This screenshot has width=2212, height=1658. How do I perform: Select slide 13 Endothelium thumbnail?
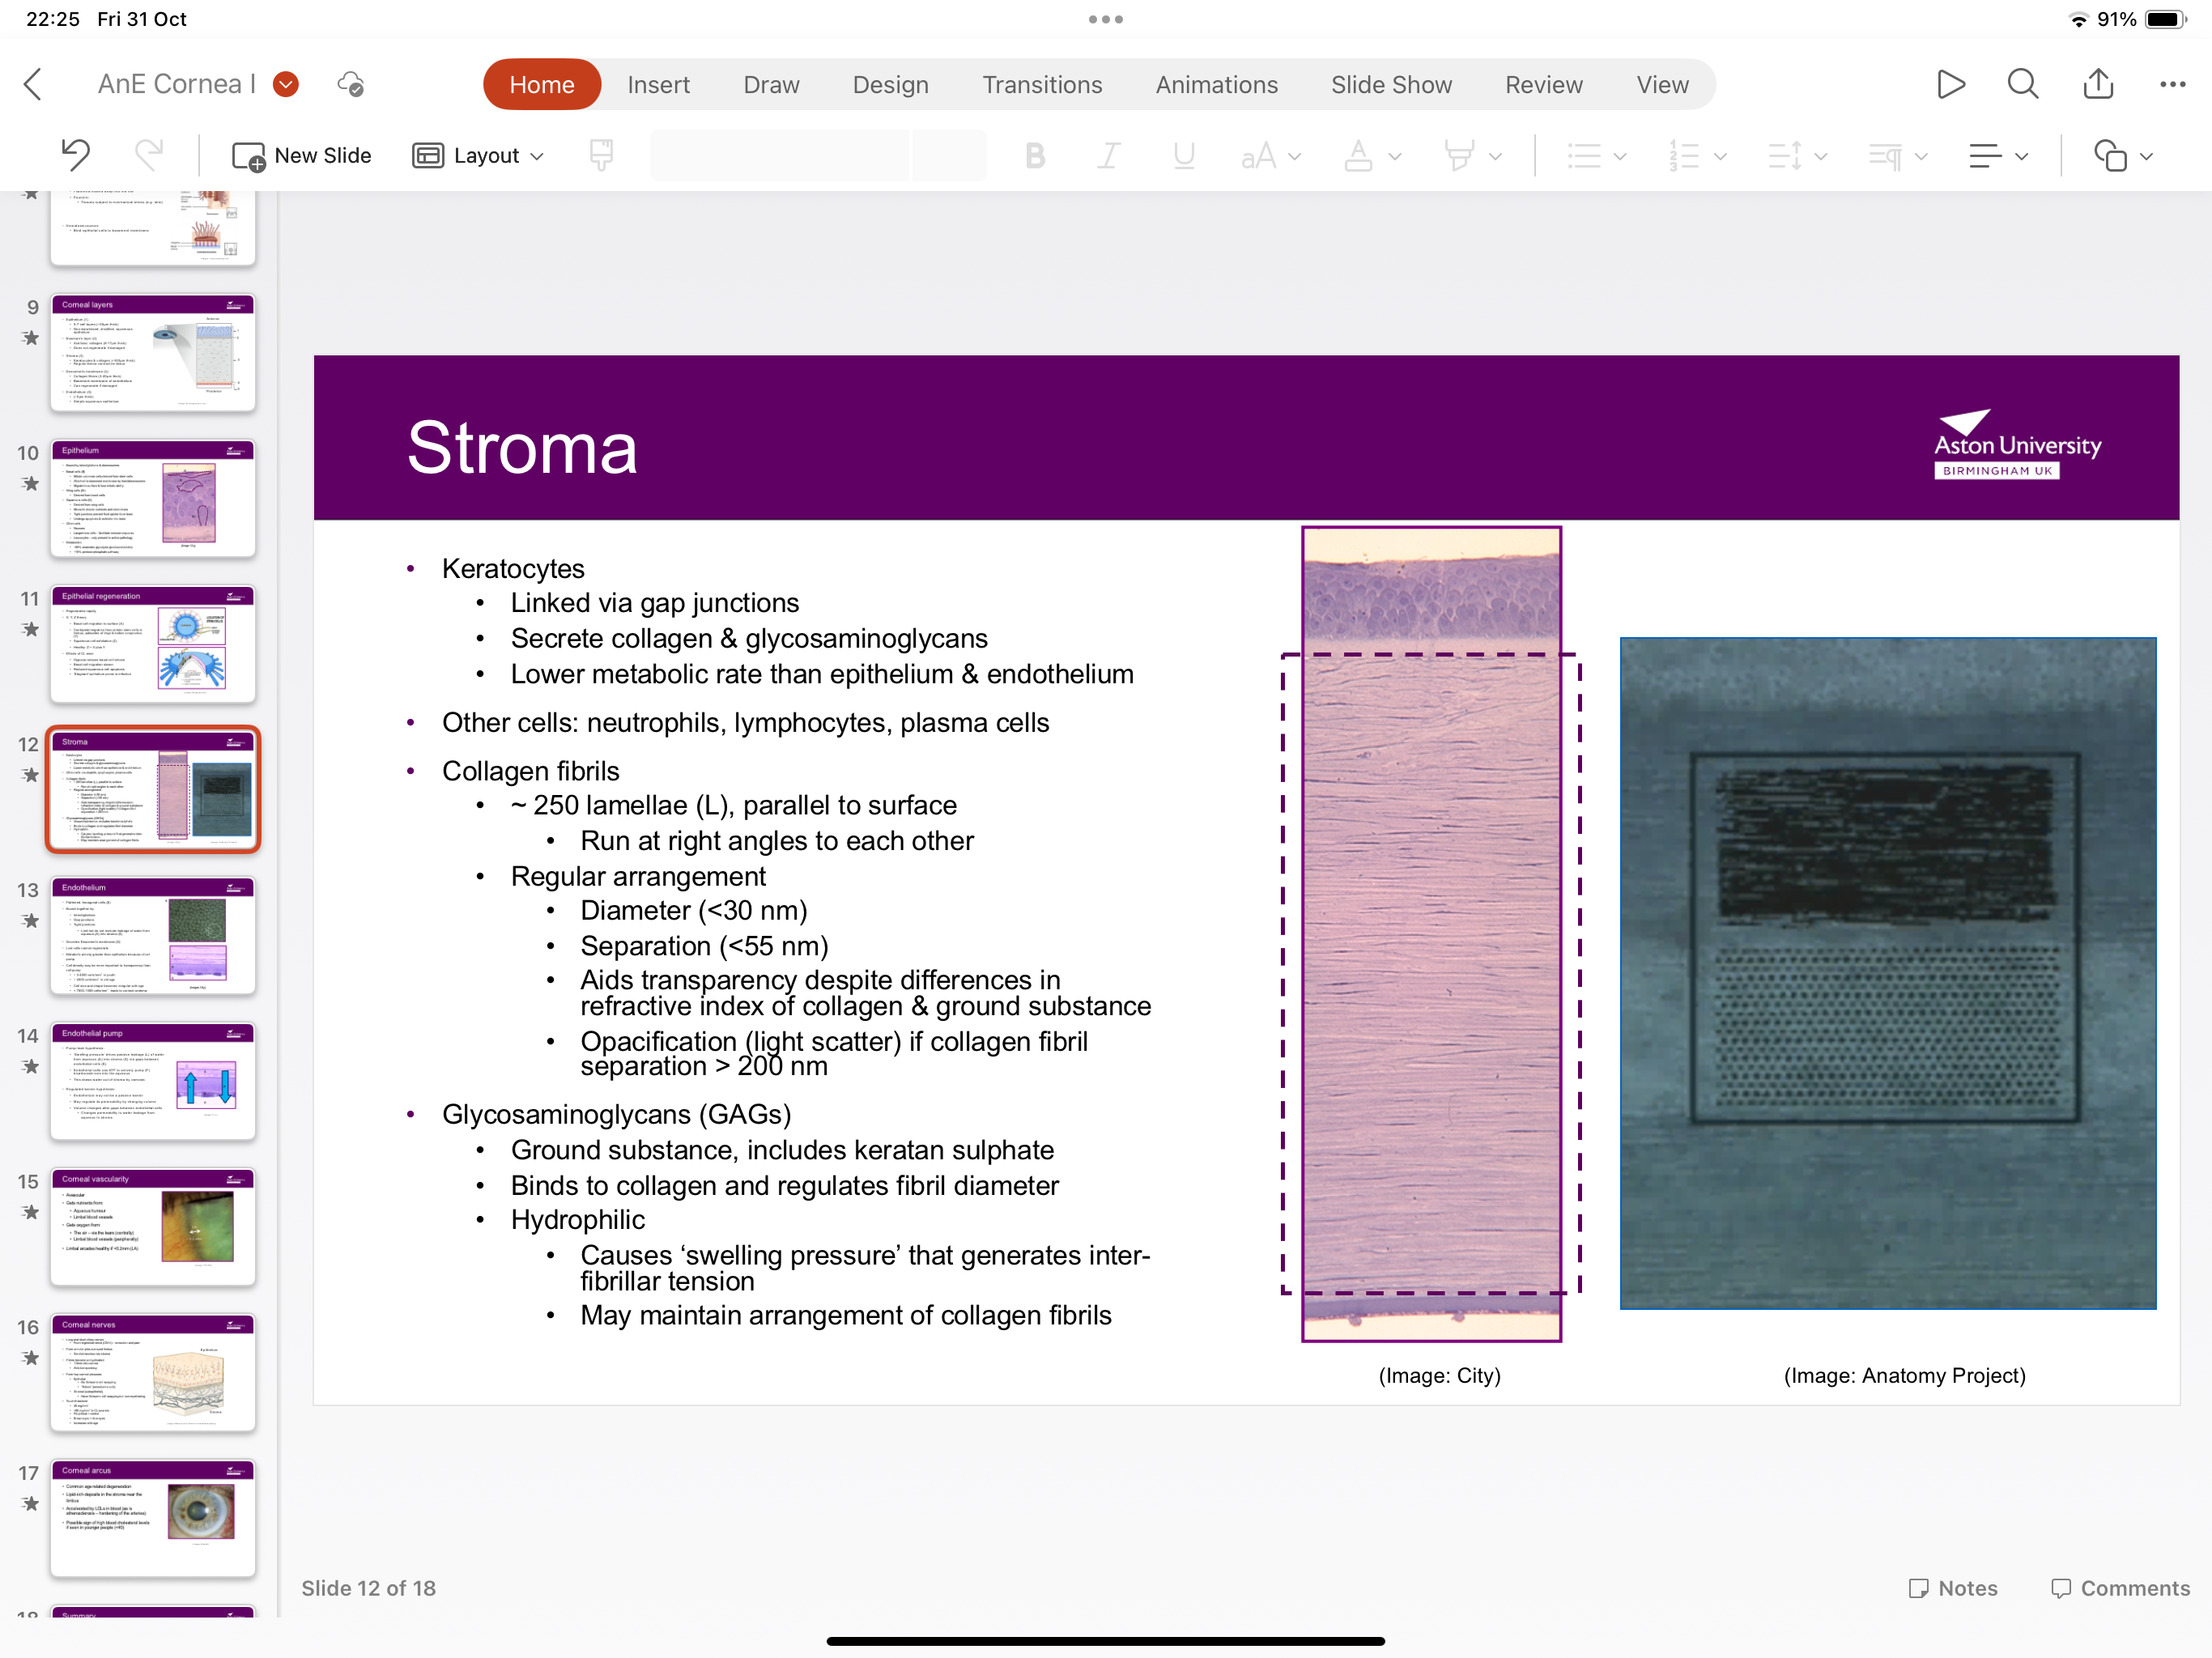coord(152,934)
